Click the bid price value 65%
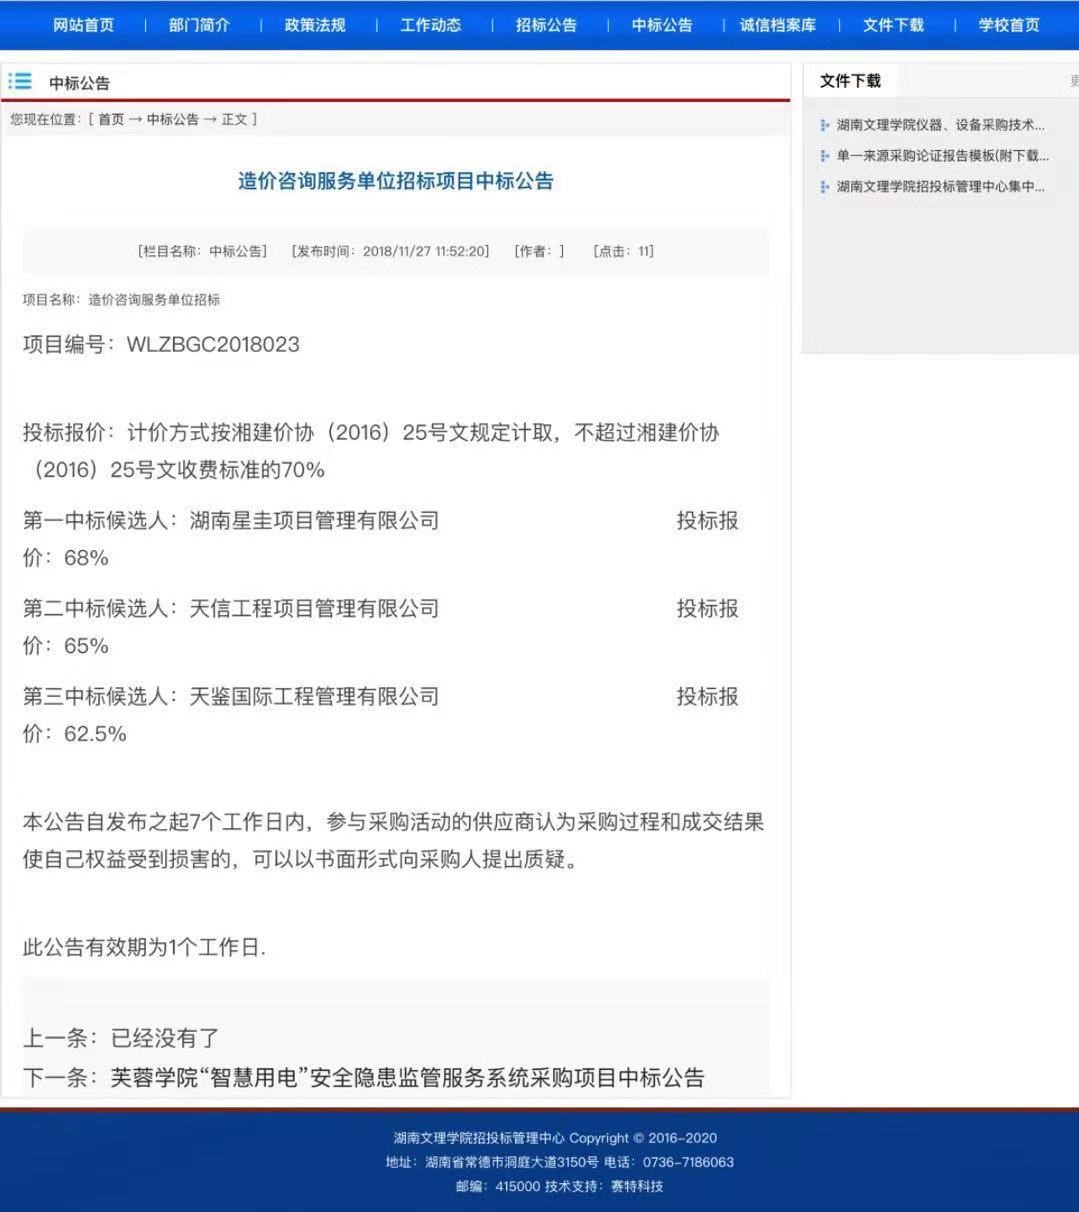 pyautogui.click(x=86, y=646)
